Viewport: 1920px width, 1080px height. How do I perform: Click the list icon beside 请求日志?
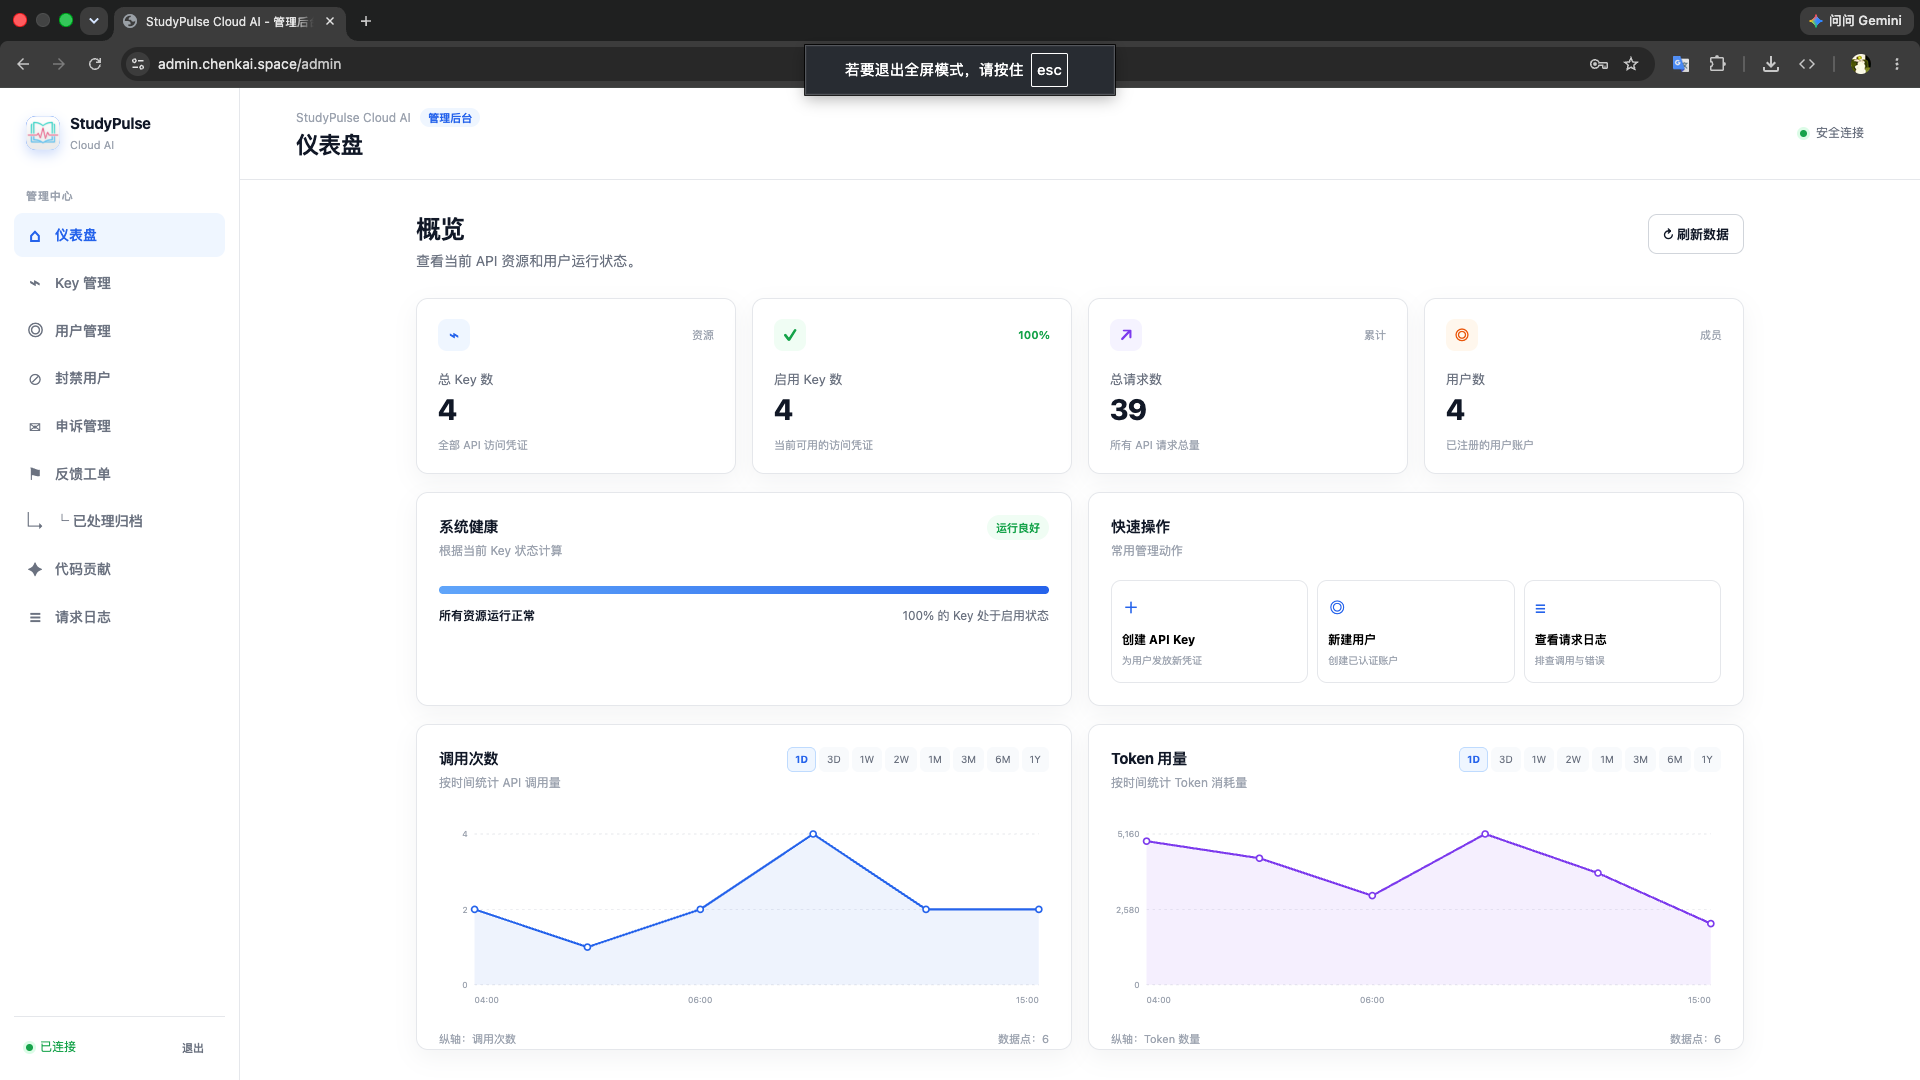click(35, 617)
